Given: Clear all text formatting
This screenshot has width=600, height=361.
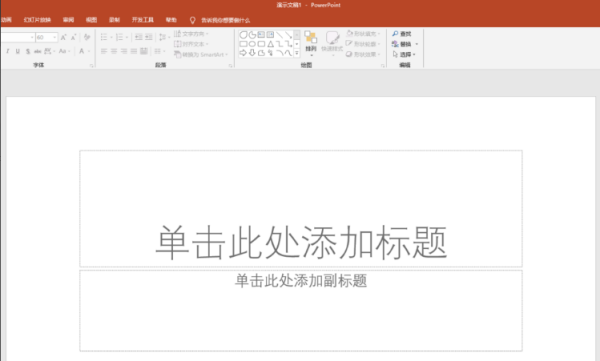Looking at the screenshot, I should coord(87,37).
